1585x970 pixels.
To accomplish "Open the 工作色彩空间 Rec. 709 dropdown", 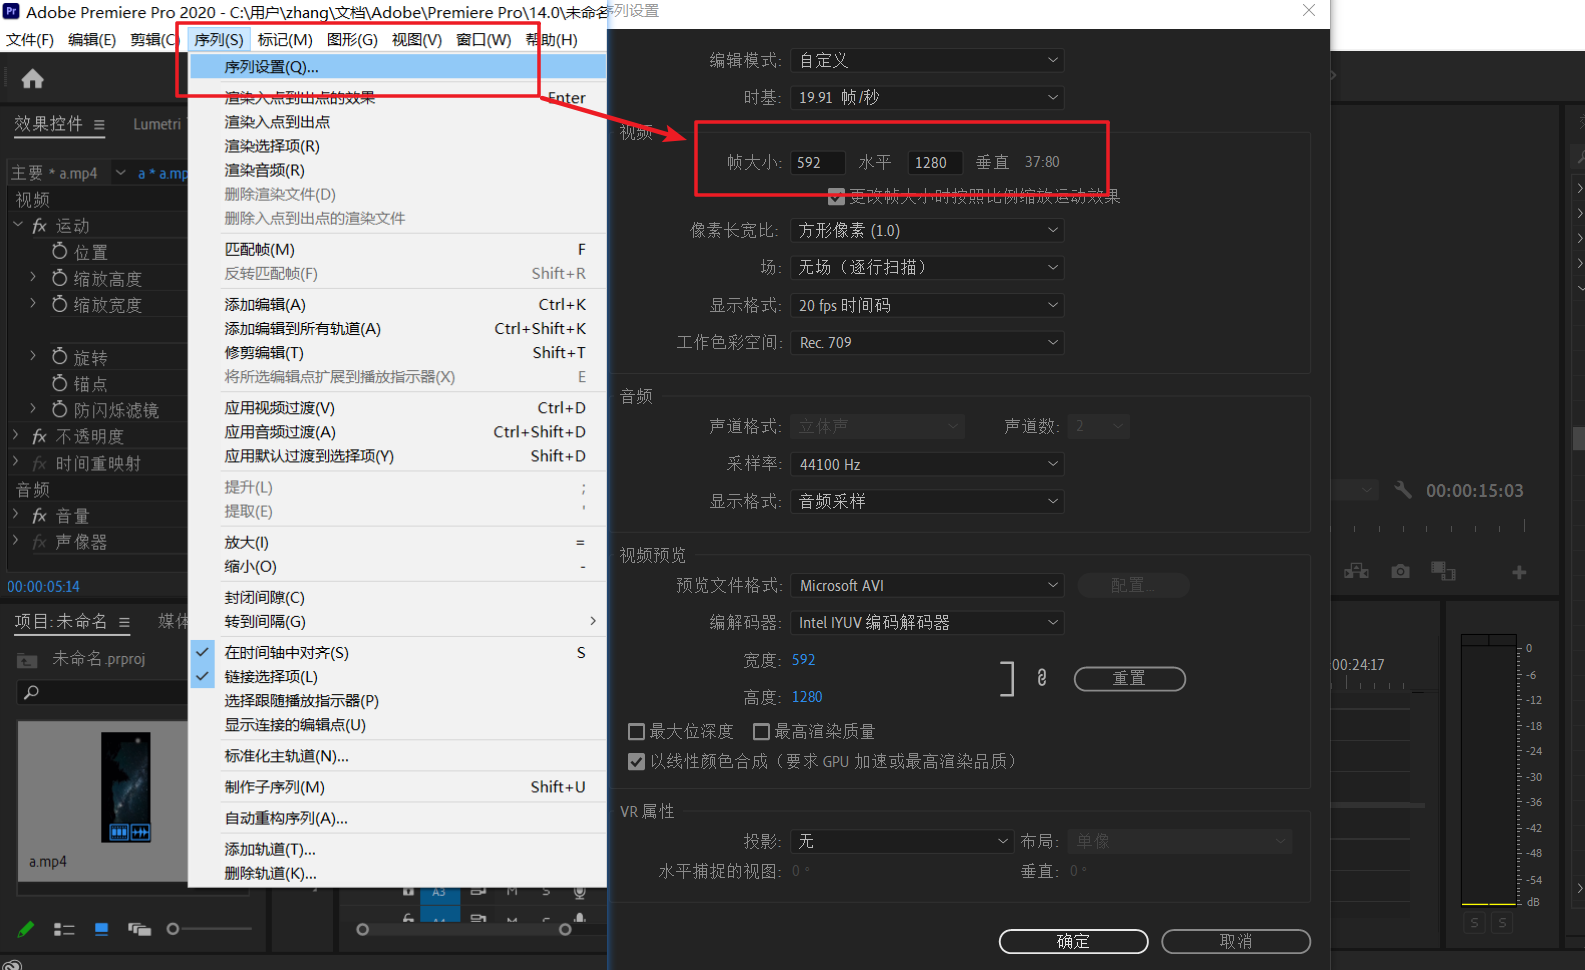I will point(927,342).
